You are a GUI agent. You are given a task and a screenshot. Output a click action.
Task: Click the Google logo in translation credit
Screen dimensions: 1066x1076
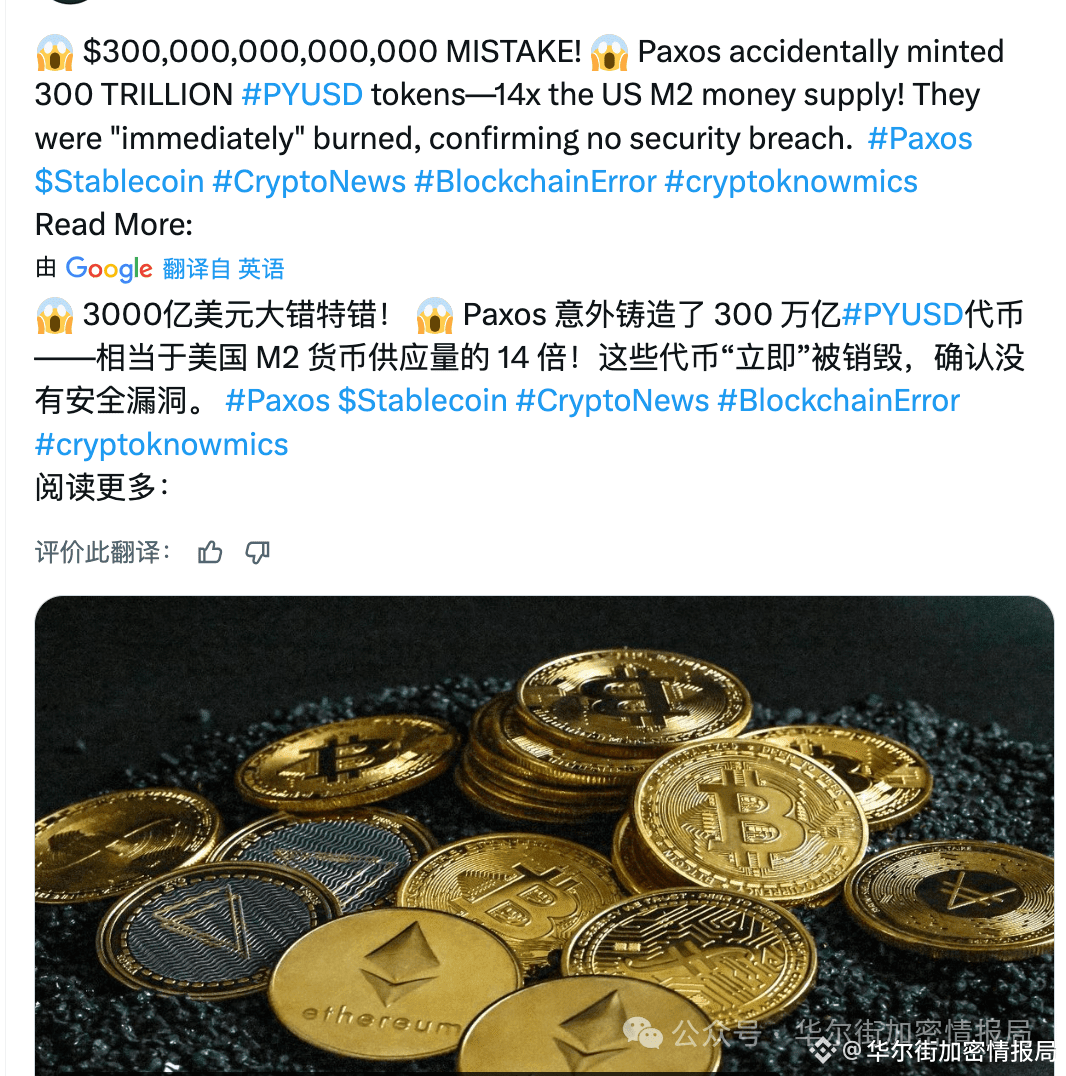[x=108, y=268]
